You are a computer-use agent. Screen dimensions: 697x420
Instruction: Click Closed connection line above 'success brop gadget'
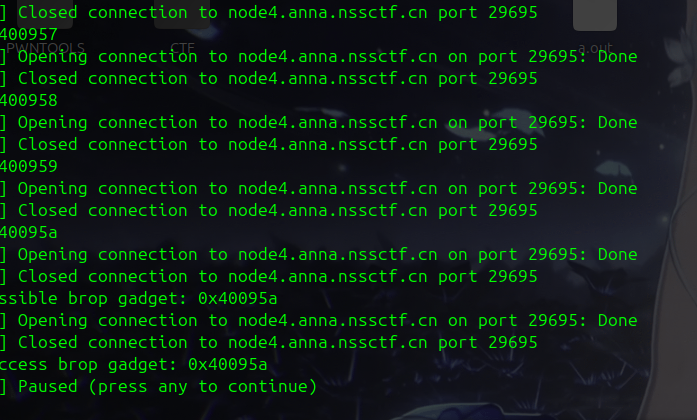click(270, 342)
